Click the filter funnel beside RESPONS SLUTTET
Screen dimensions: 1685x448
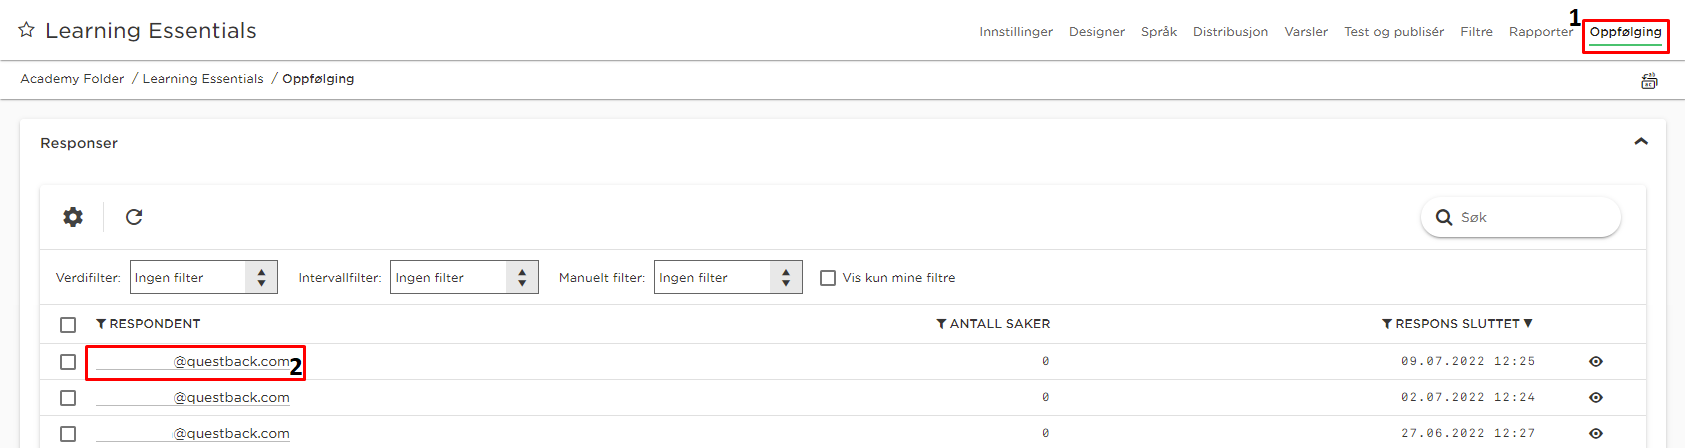pyautogui.click(x=1387, y=324)
